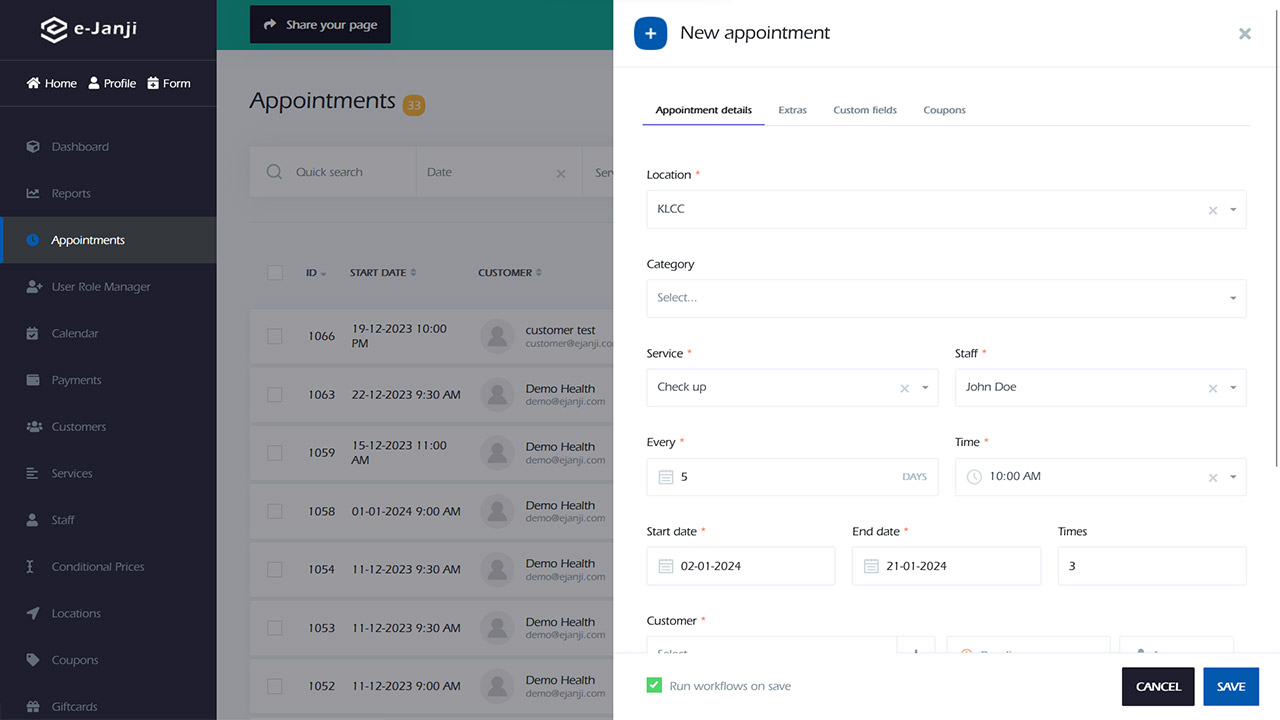Clear the Date filter

point(561,173)
